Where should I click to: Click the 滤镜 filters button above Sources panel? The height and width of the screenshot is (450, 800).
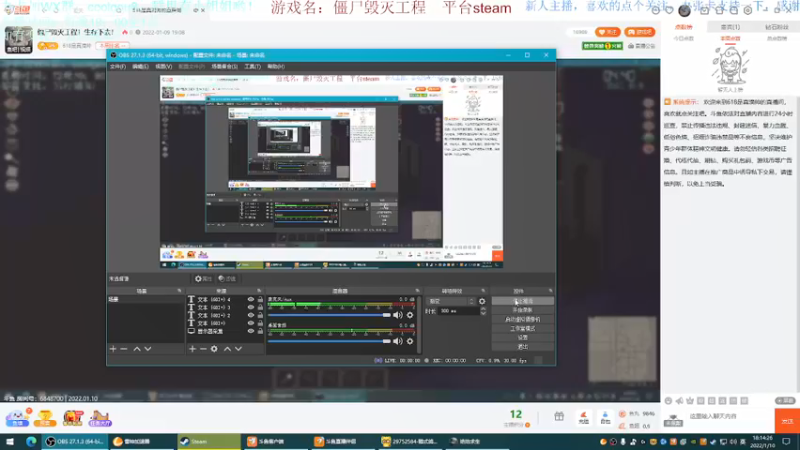[227, 279]
